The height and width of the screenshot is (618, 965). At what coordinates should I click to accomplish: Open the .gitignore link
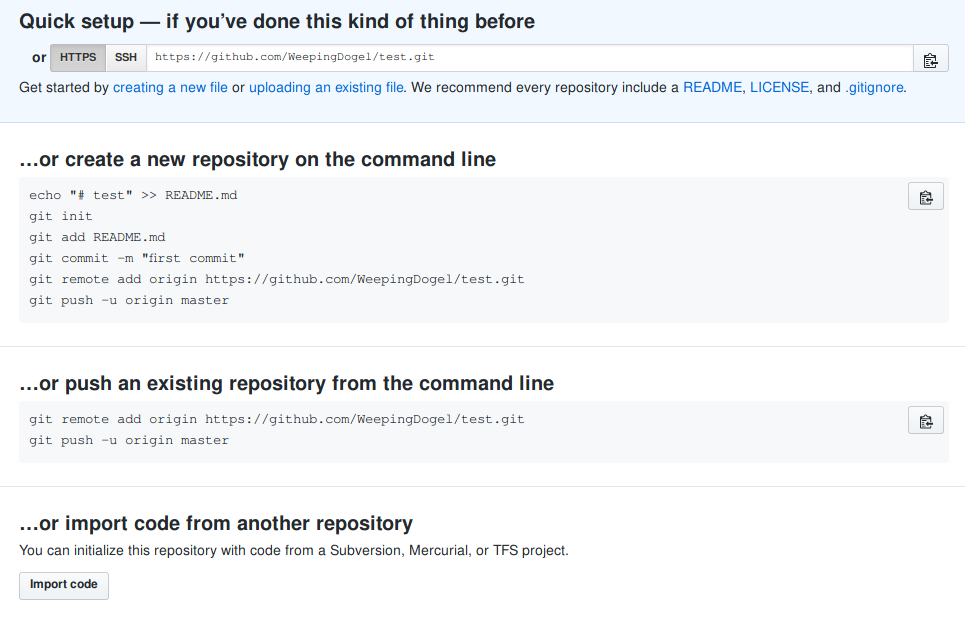(874, 88)
